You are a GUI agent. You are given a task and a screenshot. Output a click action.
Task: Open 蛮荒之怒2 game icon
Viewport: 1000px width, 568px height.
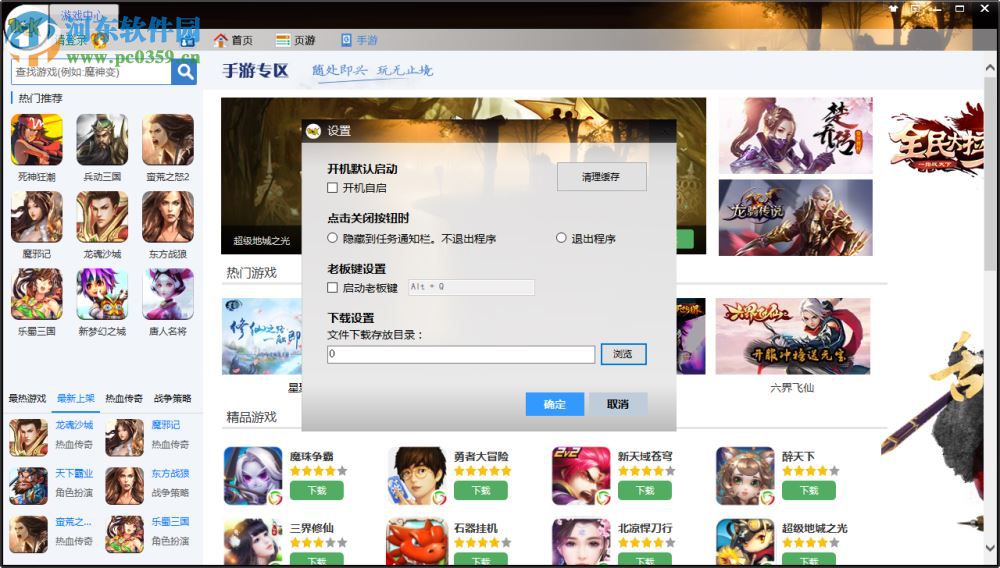168,140
